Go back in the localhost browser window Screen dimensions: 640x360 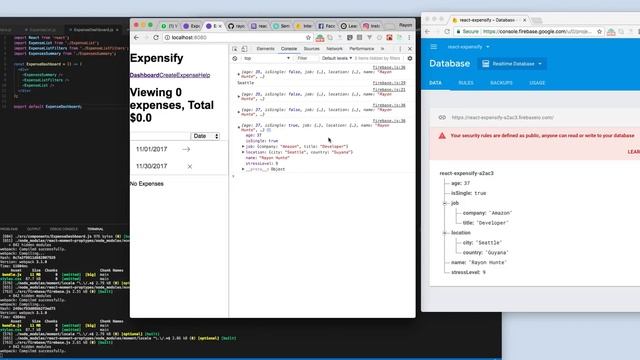tap(136, 37)
